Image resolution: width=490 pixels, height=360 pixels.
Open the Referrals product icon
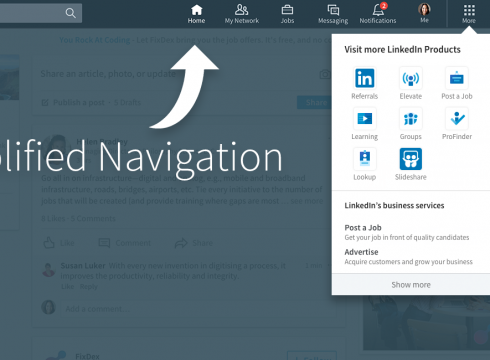pyautogui.click(x=364, y=78)
